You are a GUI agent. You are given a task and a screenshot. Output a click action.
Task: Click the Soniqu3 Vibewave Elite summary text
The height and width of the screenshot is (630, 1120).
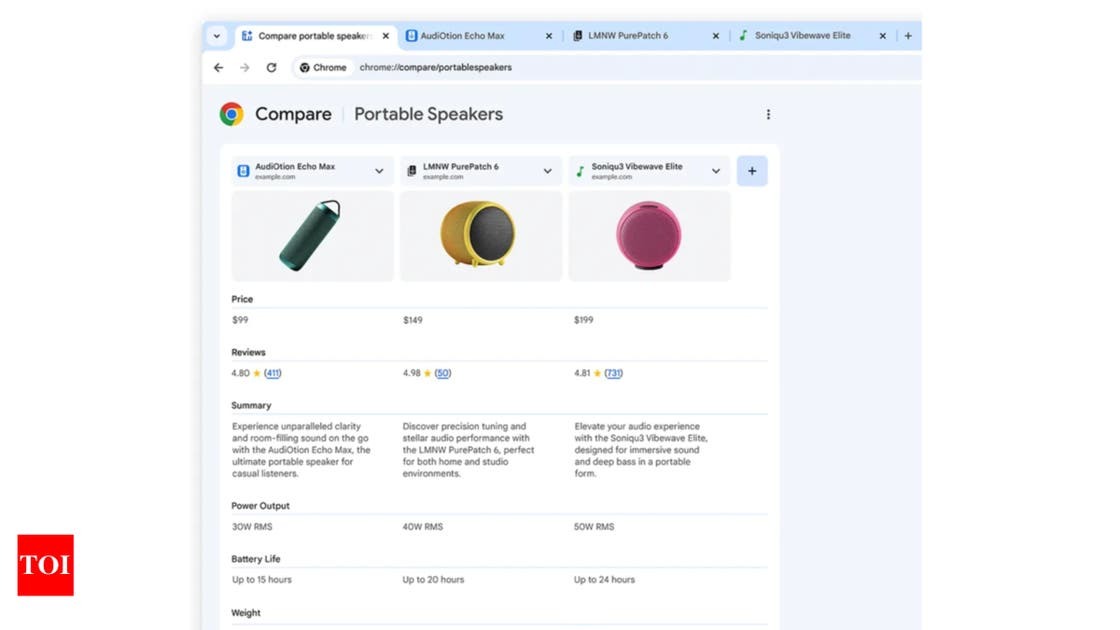click(x=641, y=450)
